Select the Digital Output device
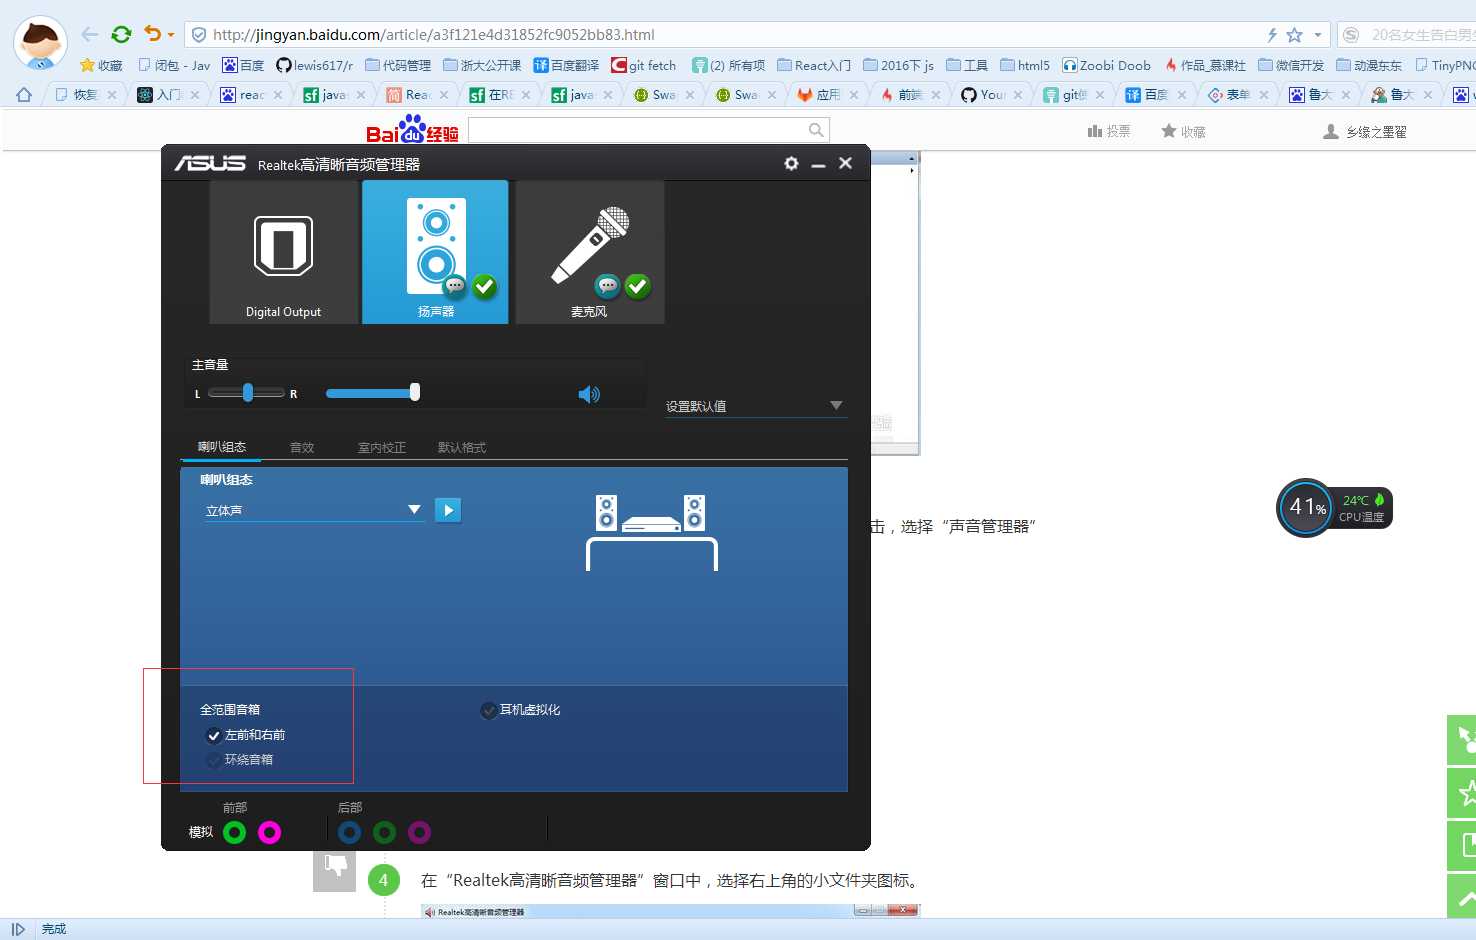 coord(284,252)
